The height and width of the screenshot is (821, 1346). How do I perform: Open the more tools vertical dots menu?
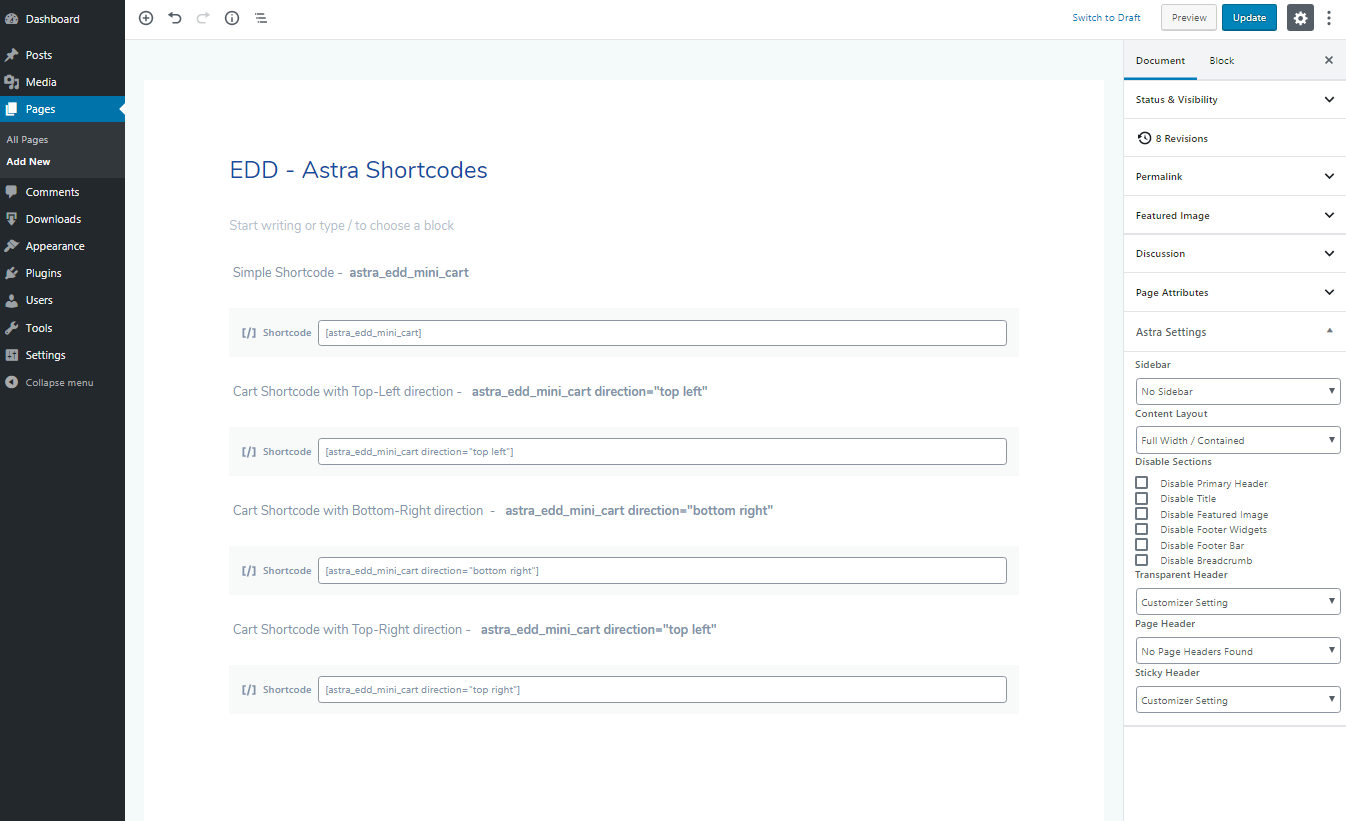(x=1329, y=18)
